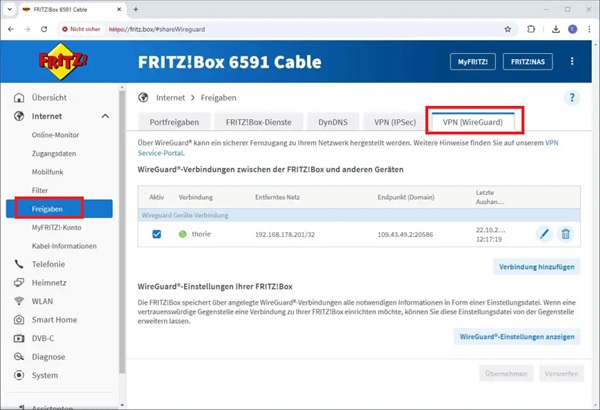Open browser extensions puzzle icon
This screenshot has width=600, height=410.
point(531,29)
